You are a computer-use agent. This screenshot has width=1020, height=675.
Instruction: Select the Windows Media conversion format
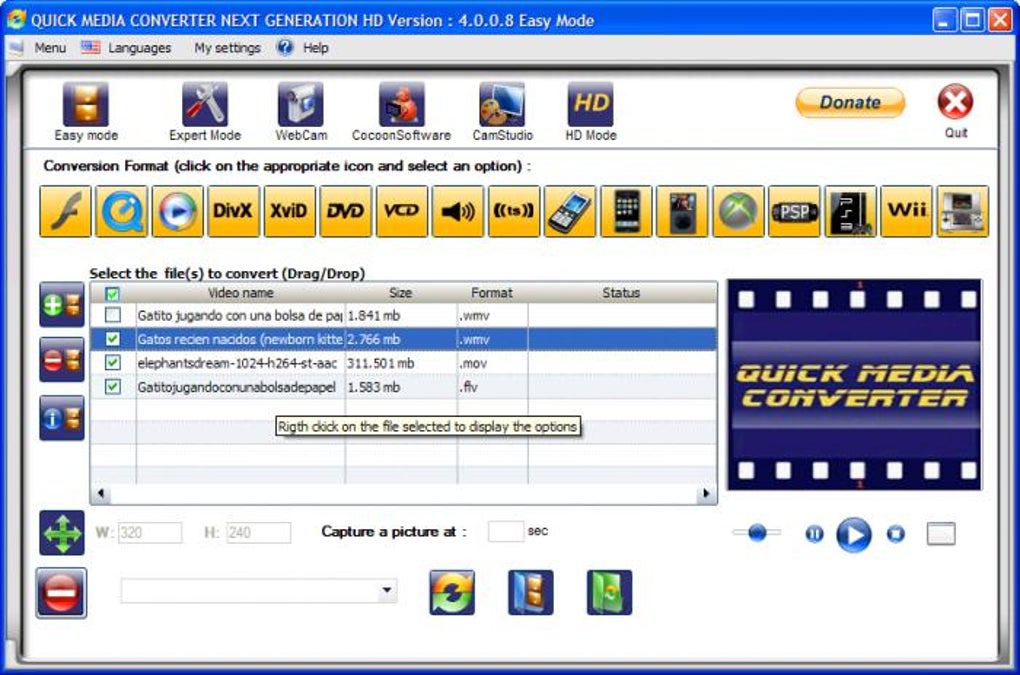point(178,211)
